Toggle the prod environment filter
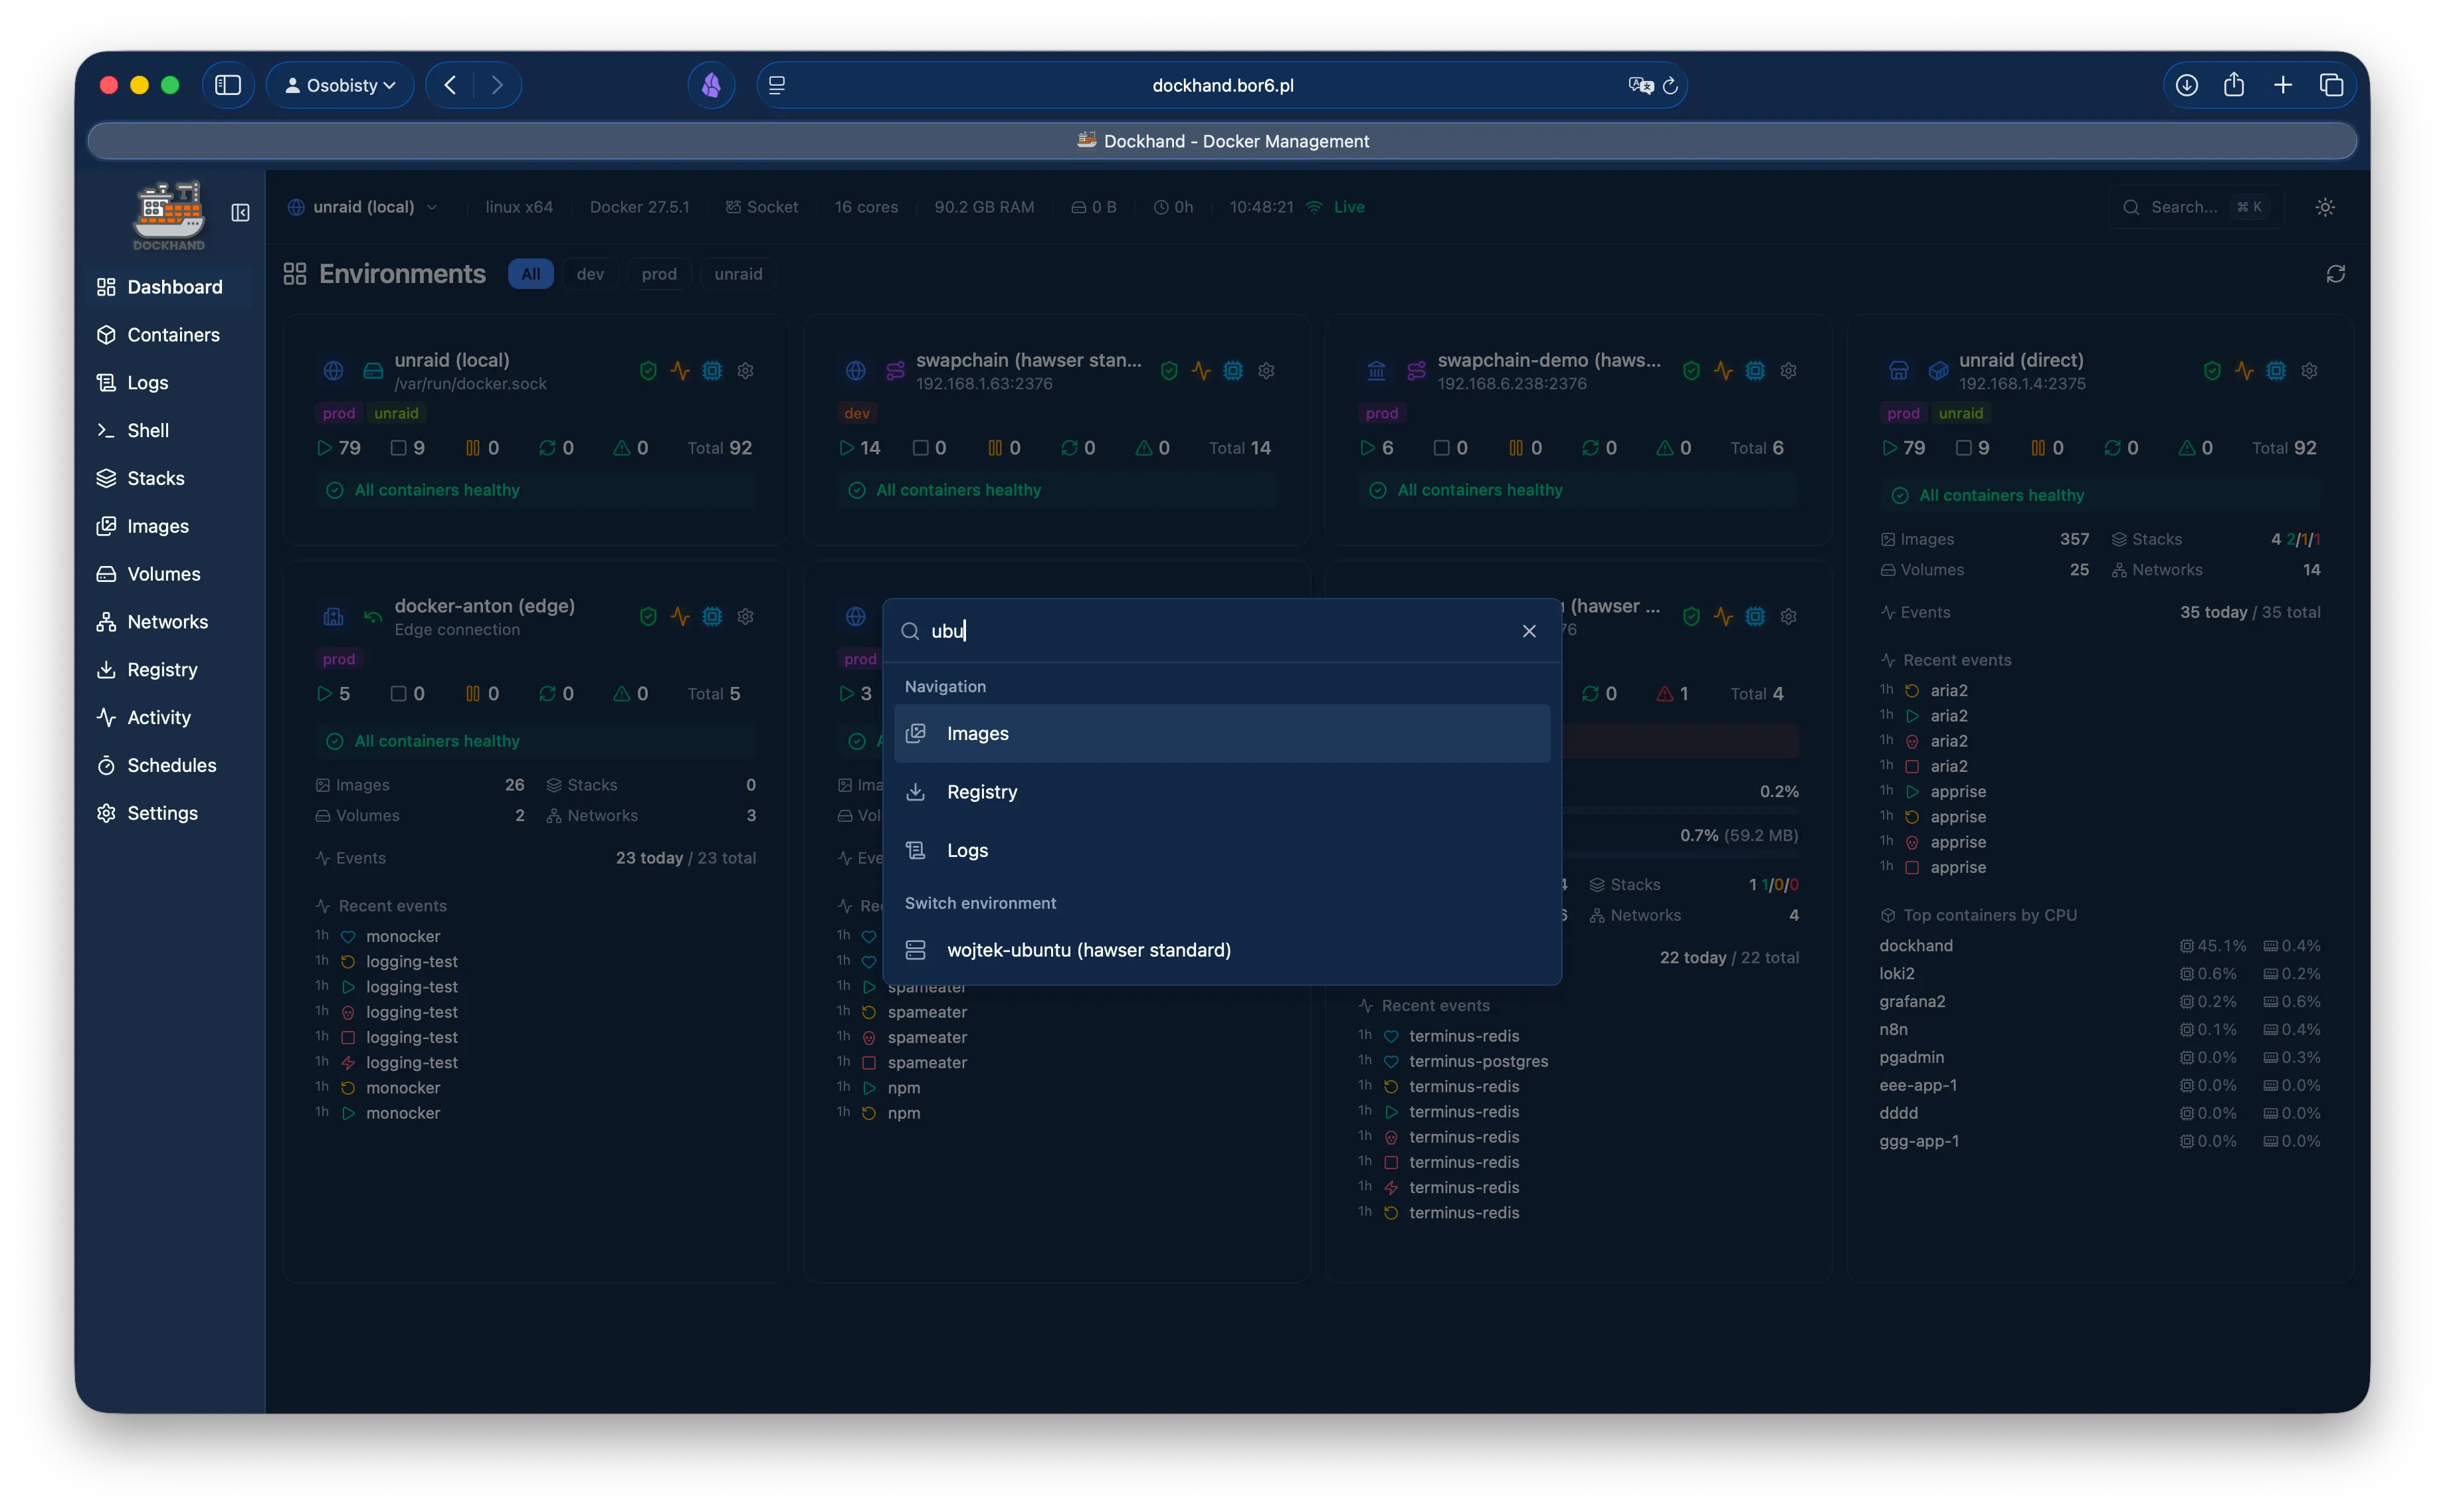The width and height of the screenshot is (2445, 1512). [x=659, y=273]
